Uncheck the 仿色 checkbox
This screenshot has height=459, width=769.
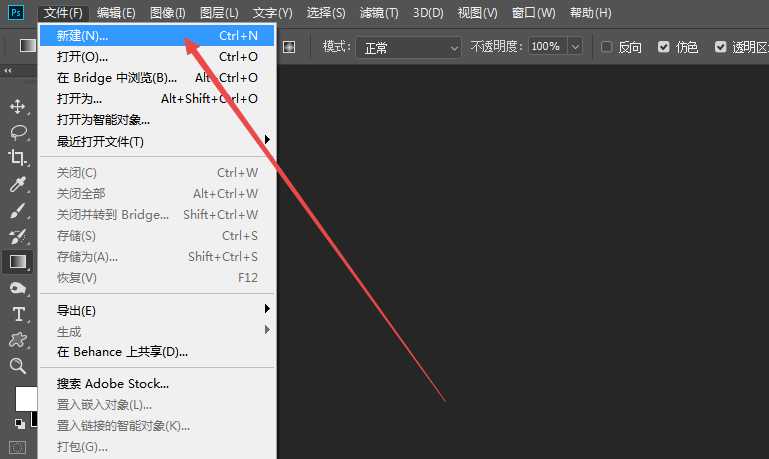pyautogui.click(x=664, y=47)
